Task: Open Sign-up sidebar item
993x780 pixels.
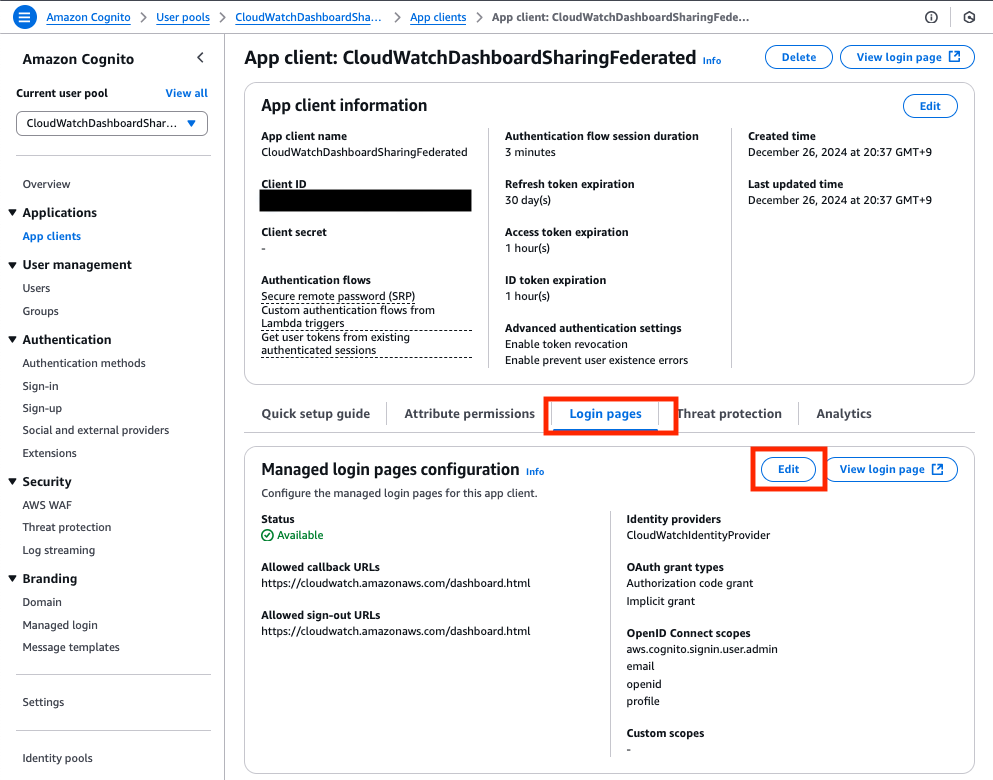Action: 42,408
